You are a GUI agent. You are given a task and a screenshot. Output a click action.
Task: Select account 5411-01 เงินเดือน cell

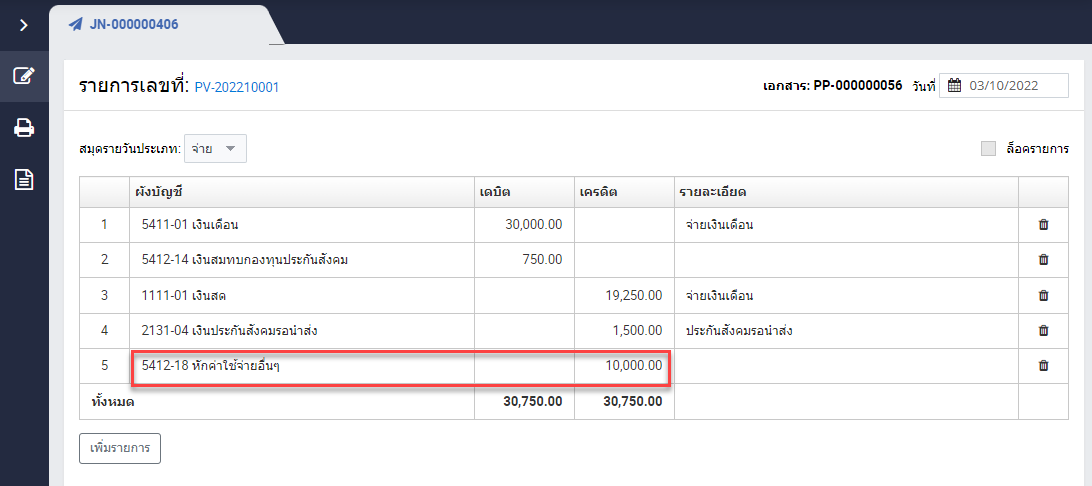coord(302,225)
